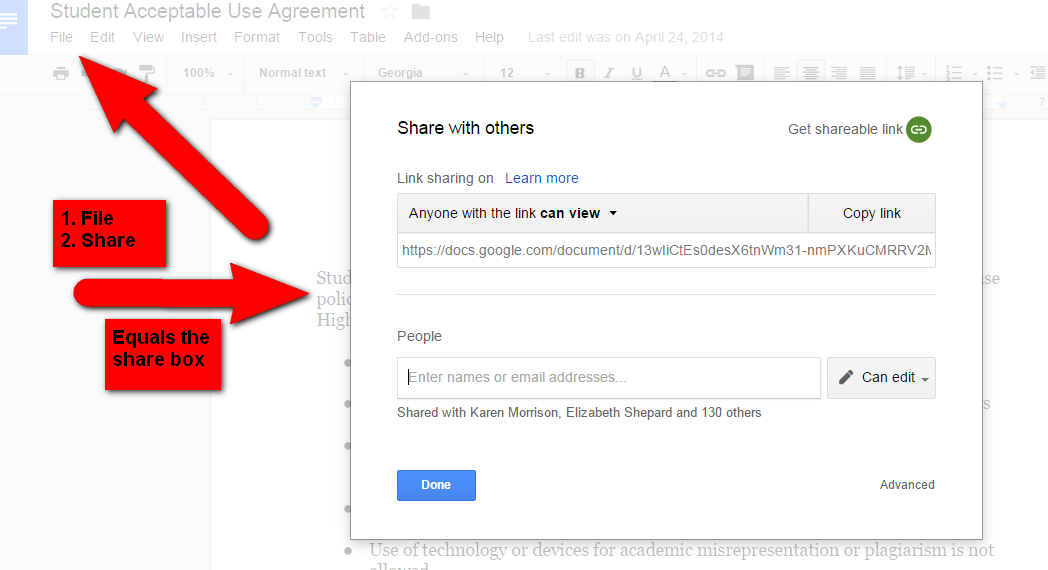Click the Print icon in the toolbar

(61, 73)
